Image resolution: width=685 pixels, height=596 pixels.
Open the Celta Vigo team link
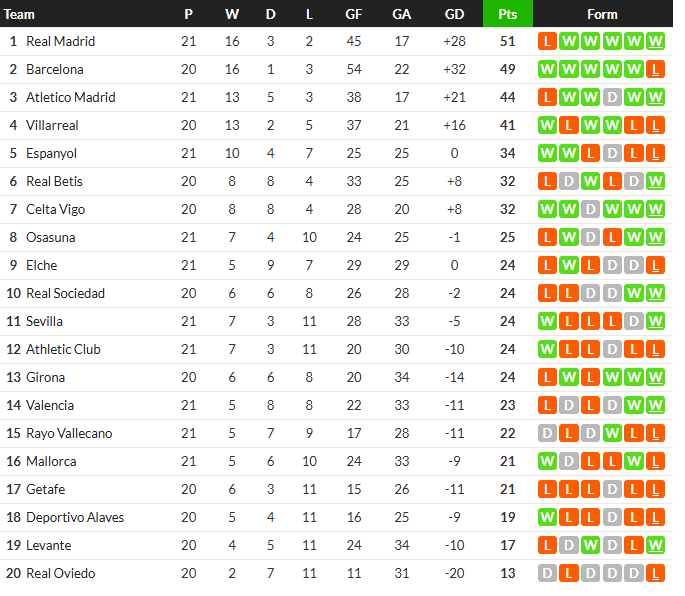pos(55,209)
